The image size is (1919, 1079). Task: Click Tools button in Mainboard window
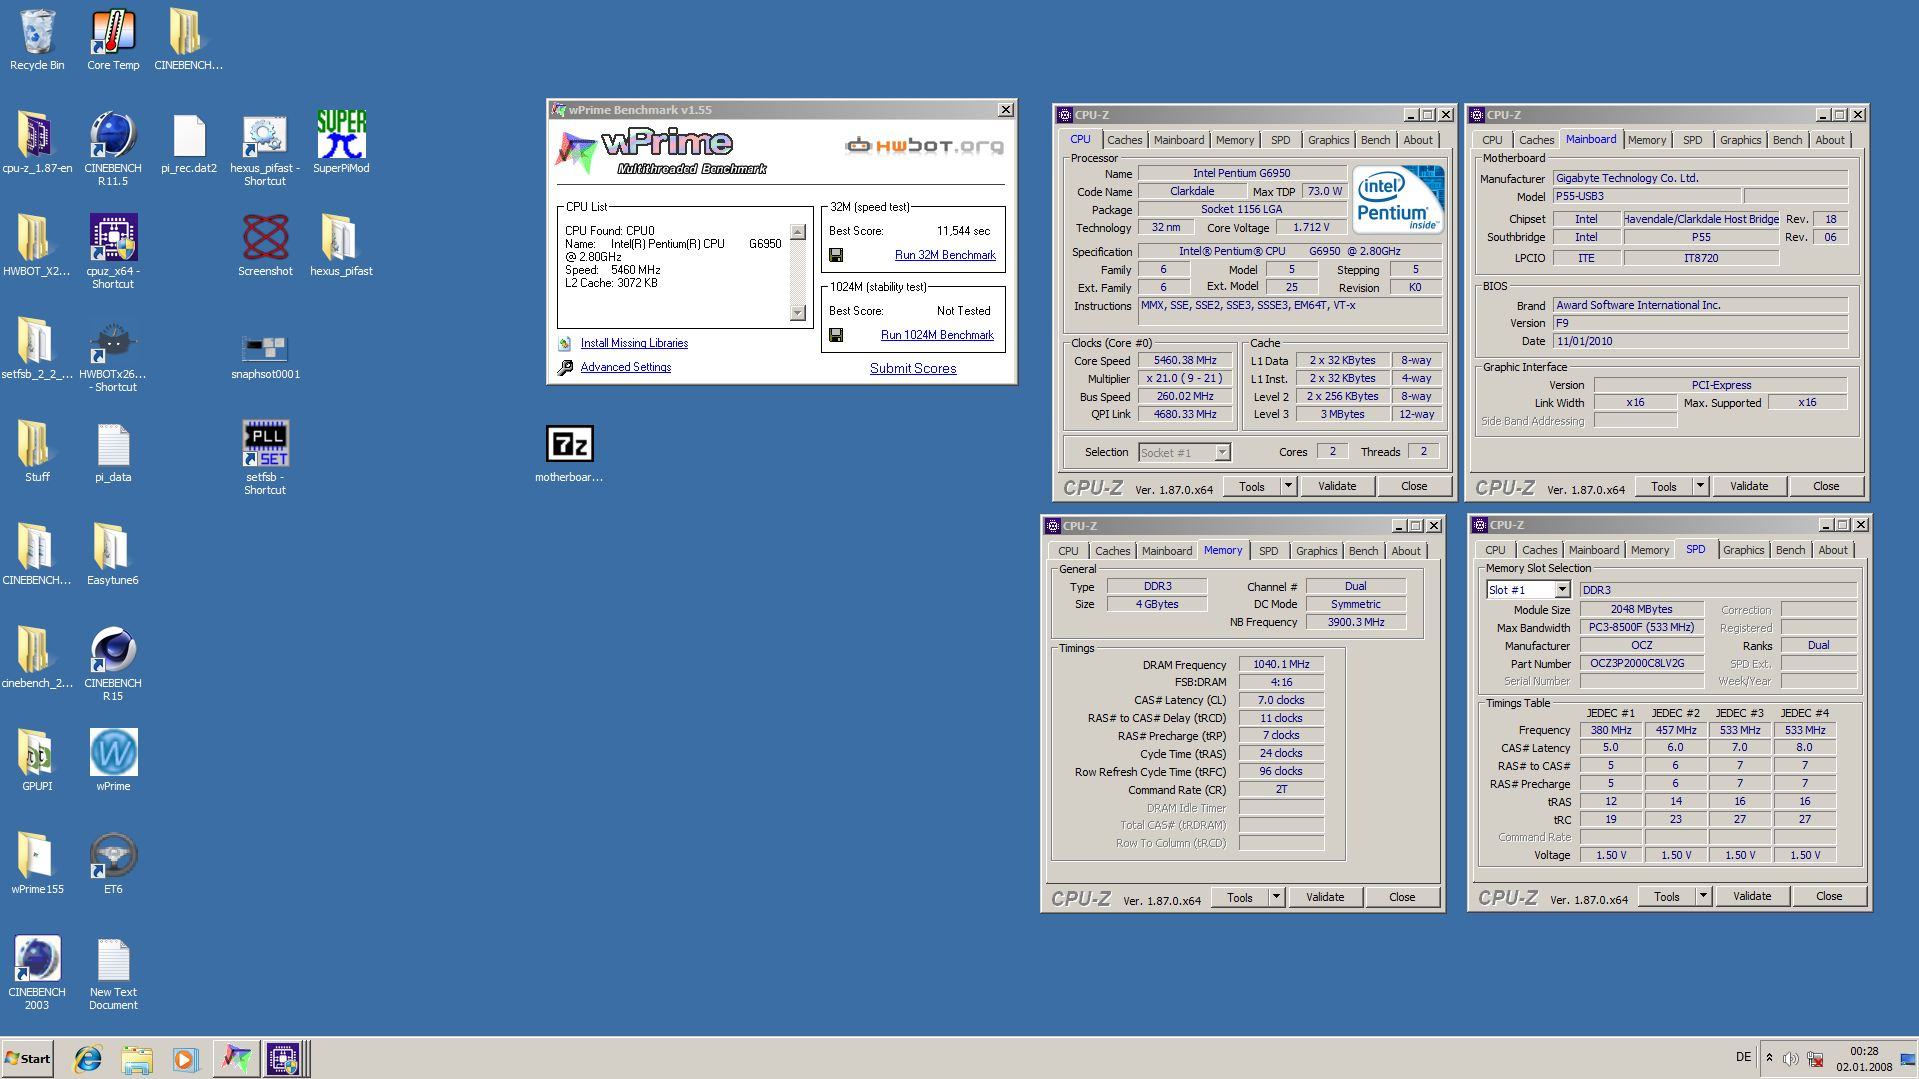click(x=1664, y=486)
